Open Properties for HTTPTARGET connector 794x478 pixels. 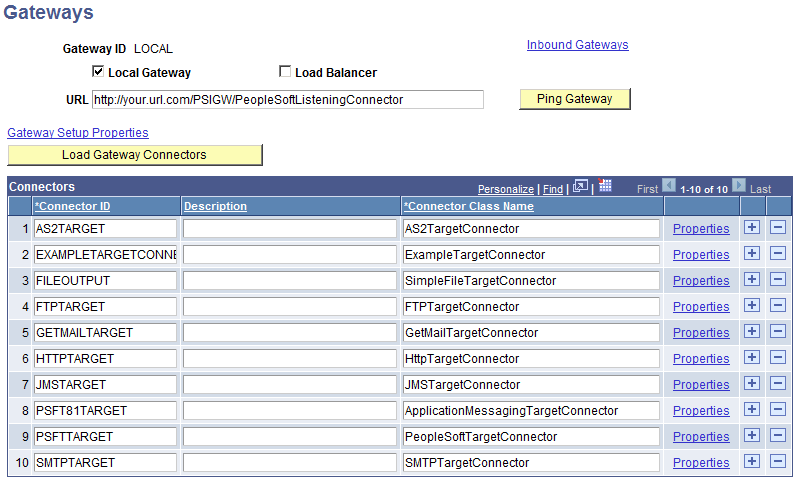(701, 358)
